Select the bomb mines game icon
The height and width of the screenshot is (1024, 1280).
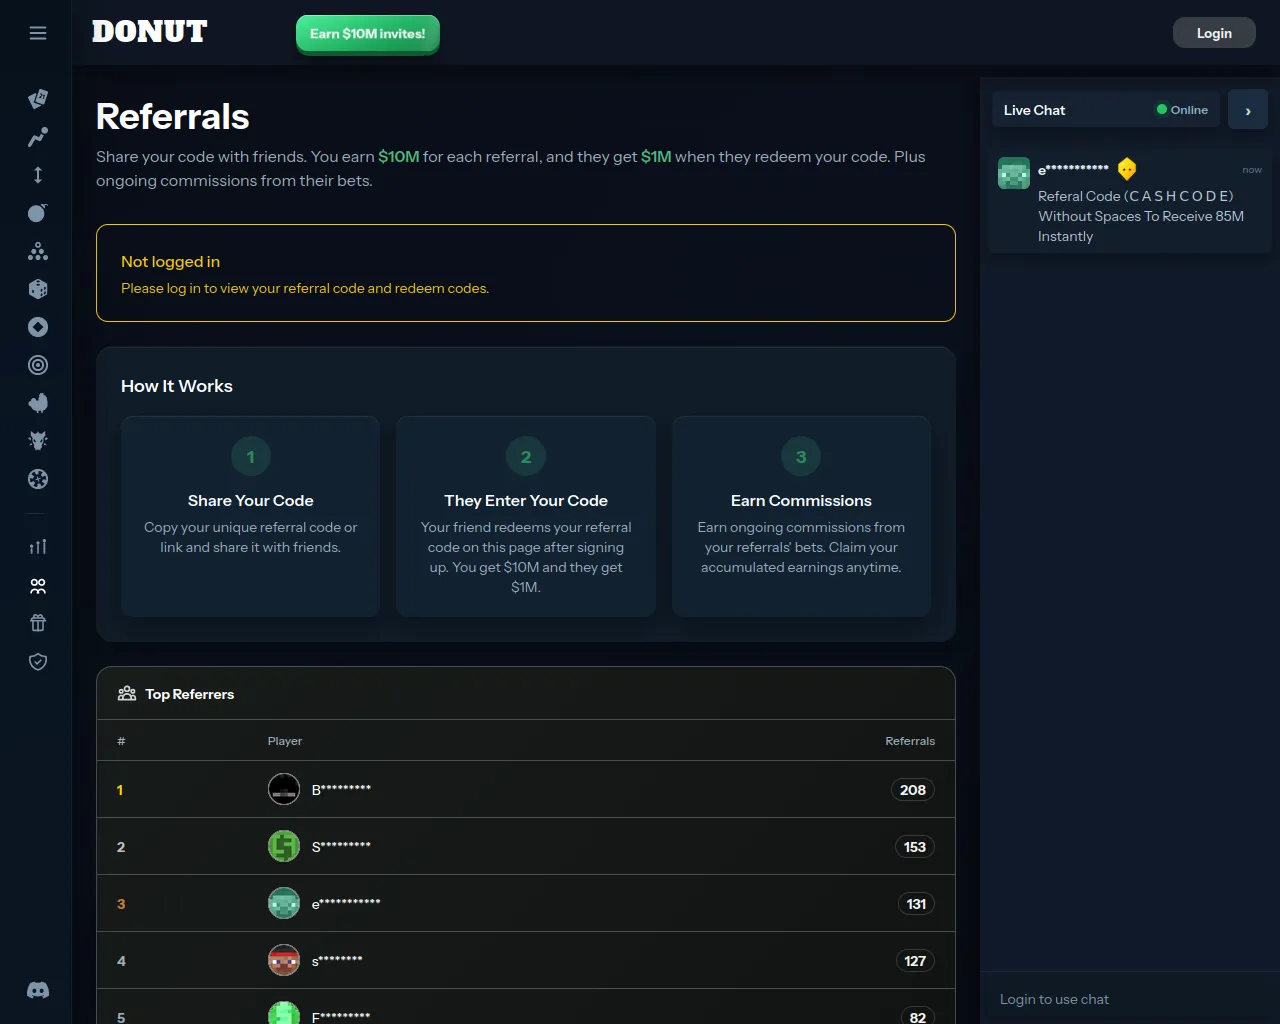click(x=38, y=213)
